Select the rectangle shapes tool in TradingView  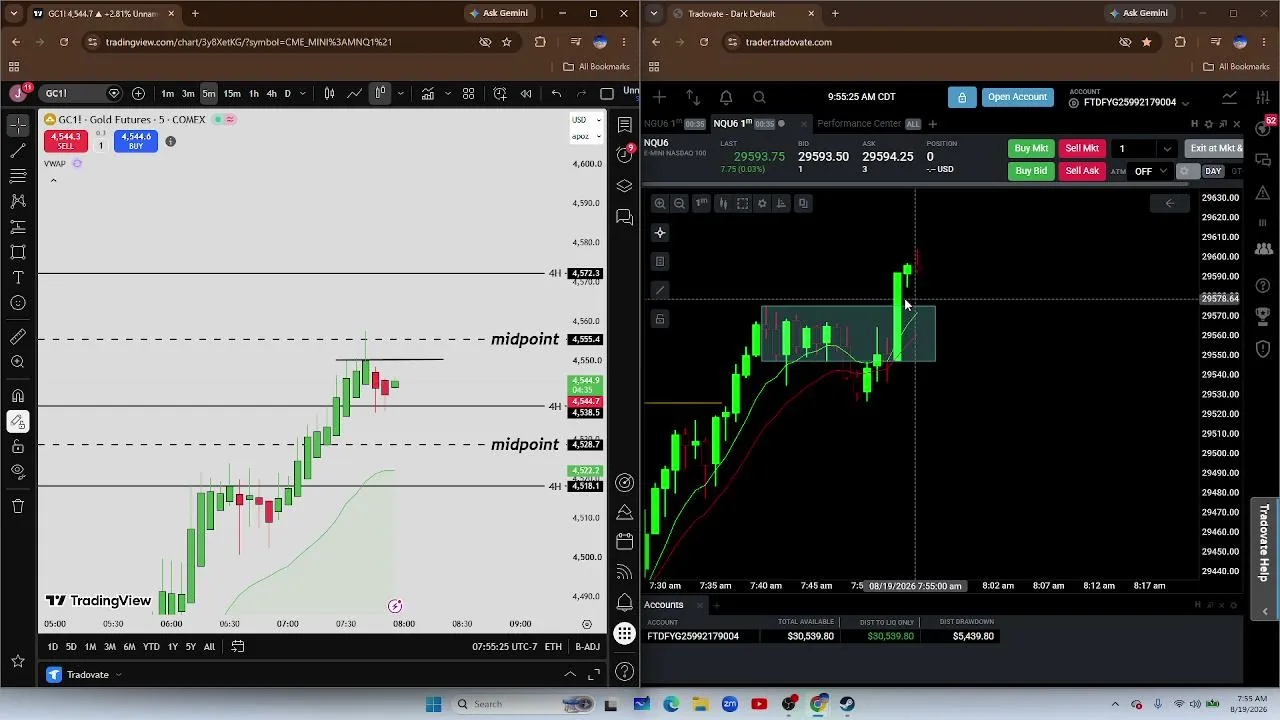(x=18, y=252)
